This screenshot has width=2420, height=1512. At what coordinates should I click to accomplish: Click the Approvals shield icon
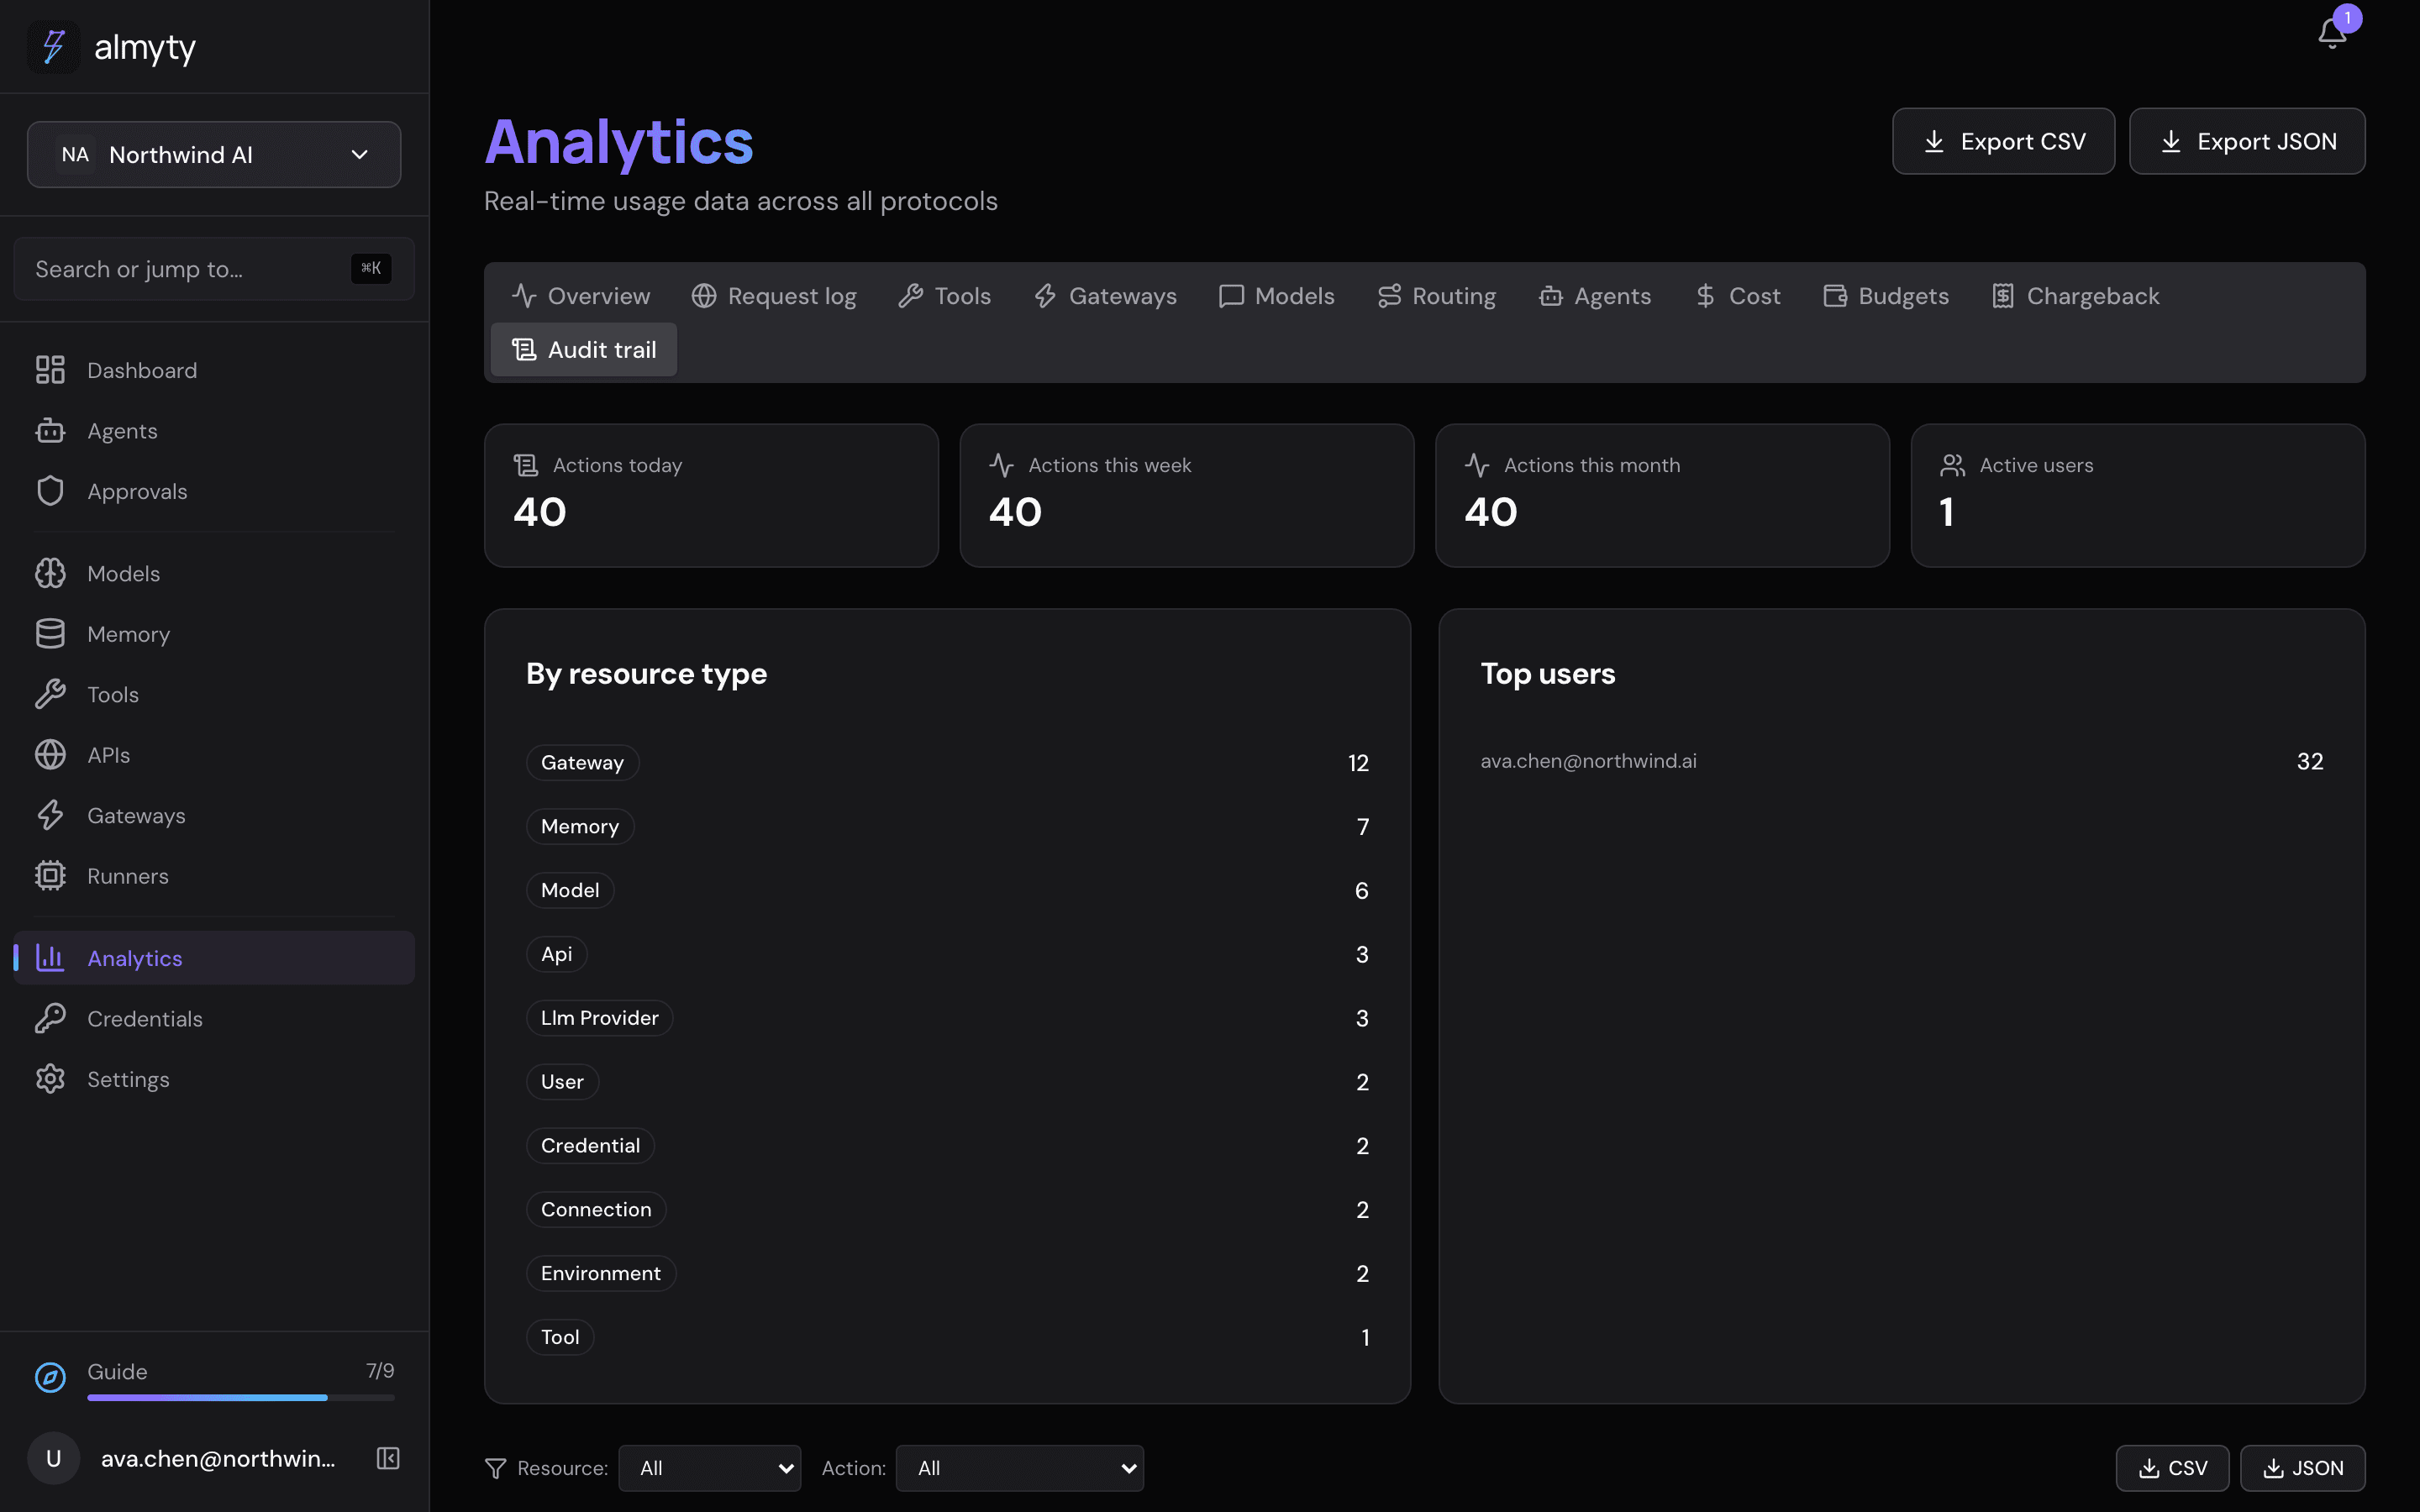50,491
